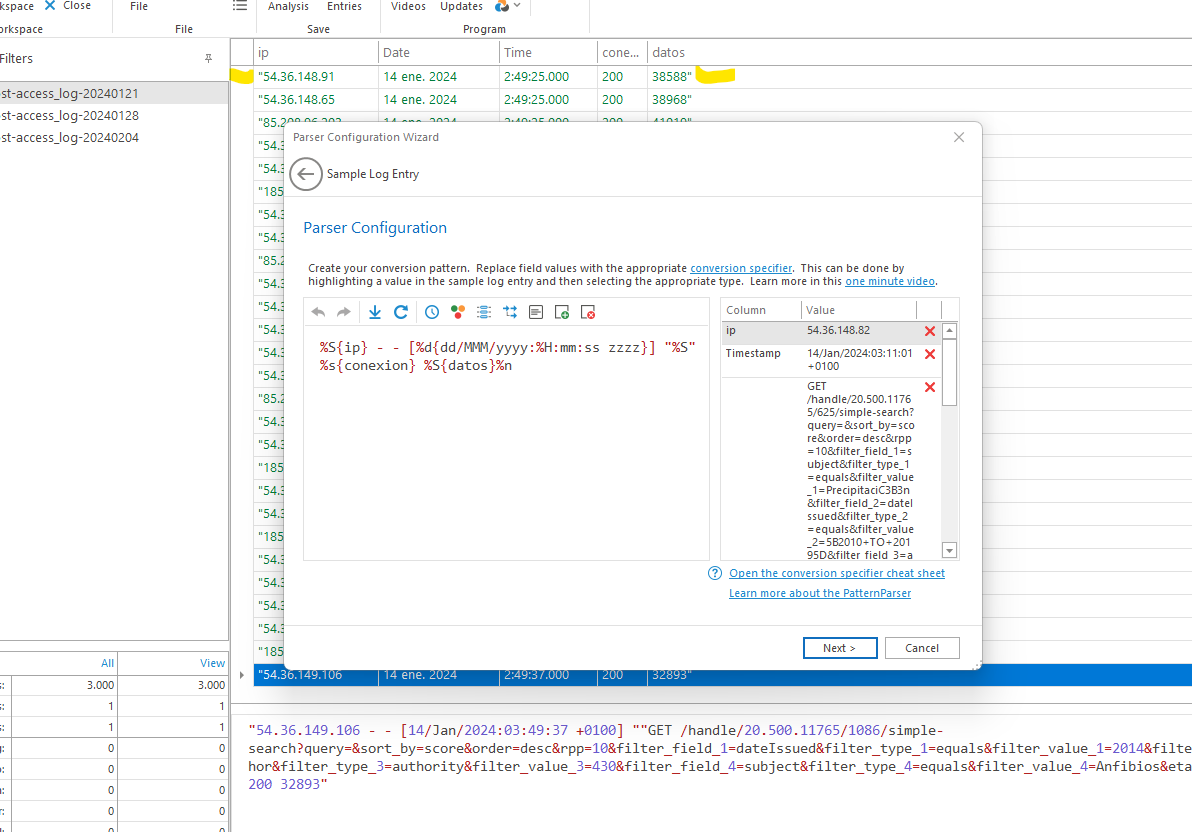Cancel the parser configuration wizard
1192x832 pixels.
(921, 648)
